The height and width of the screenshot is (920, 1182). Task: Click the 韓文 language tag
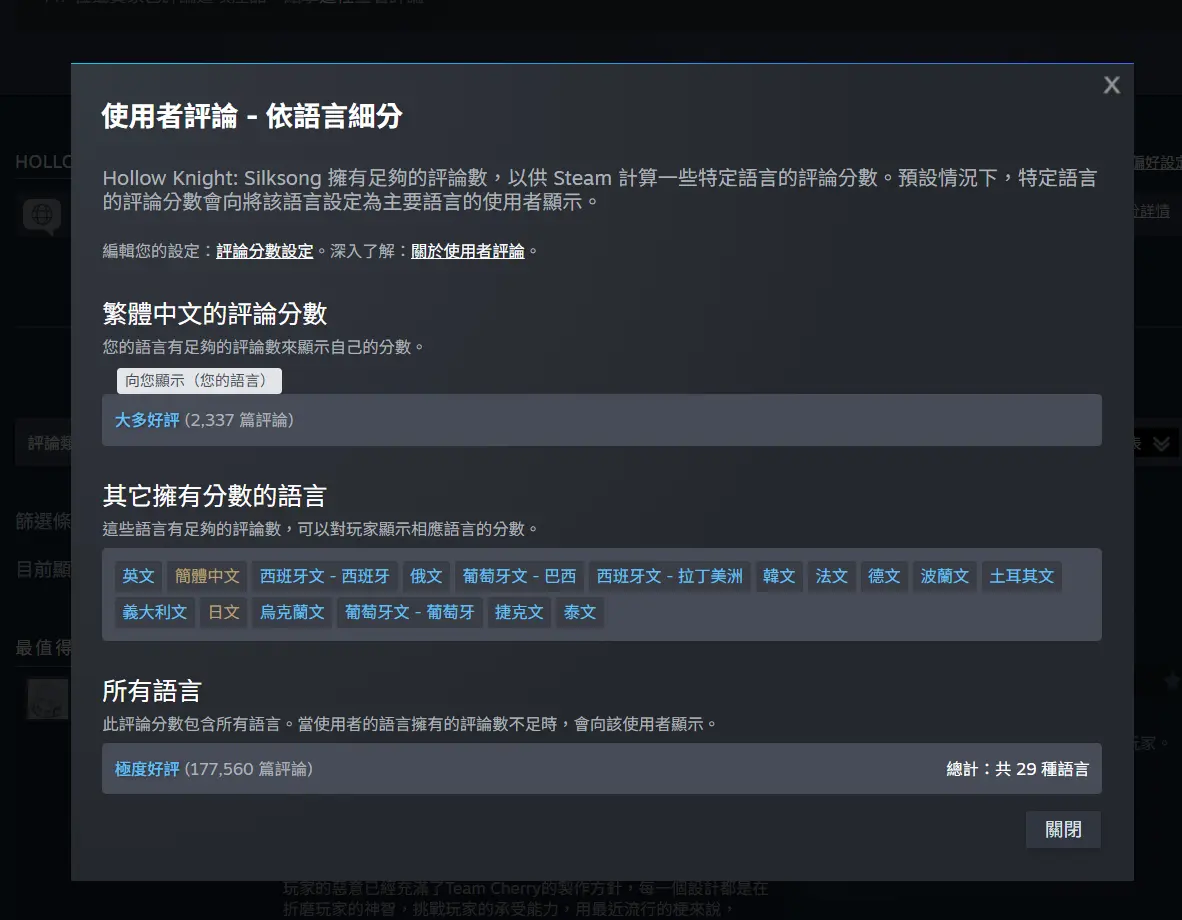779,576
